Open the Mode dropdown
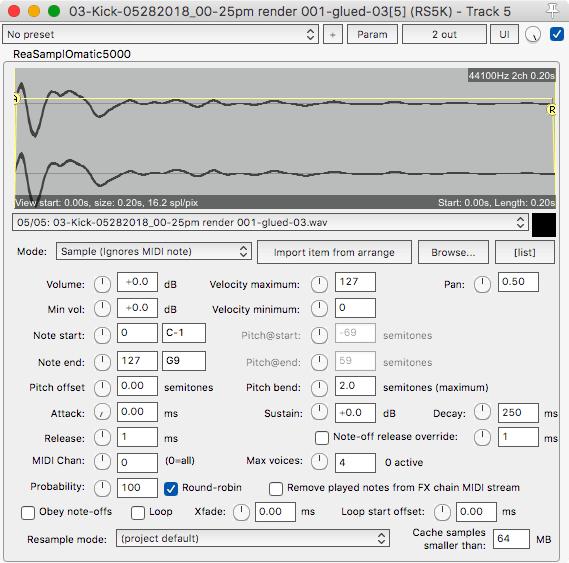The width and height of the screenshot is (569, 563). pyautogui.click(x=154, y=251)
